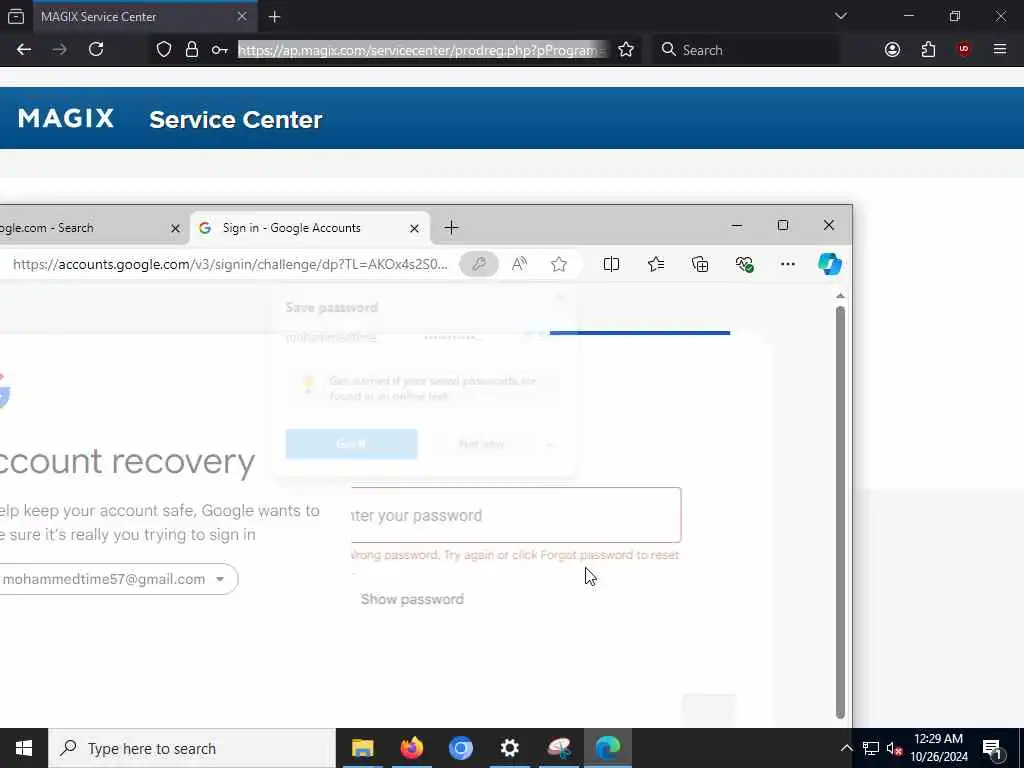1024x768 pixels.
Task: Open Firefox tracking protection shield
Action: [x=164, y=50]
